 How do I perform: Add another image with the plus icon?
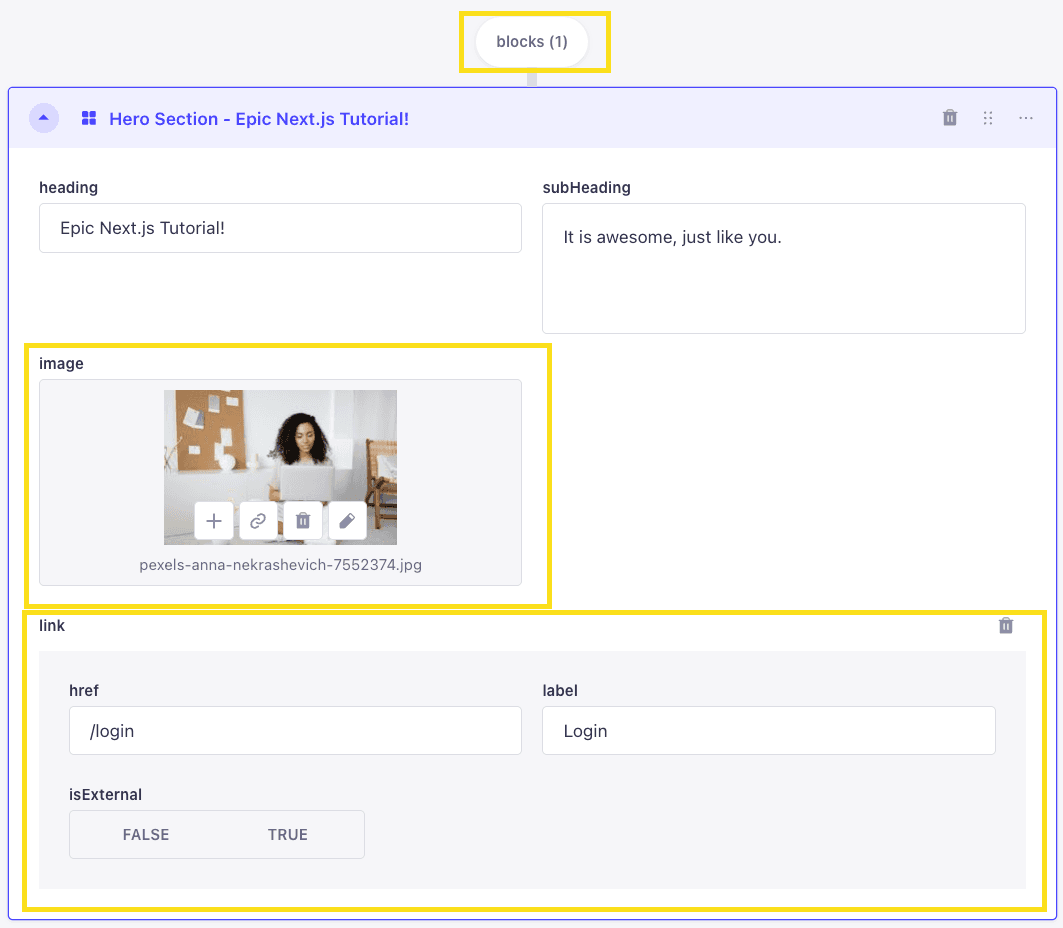pos(214,521)
